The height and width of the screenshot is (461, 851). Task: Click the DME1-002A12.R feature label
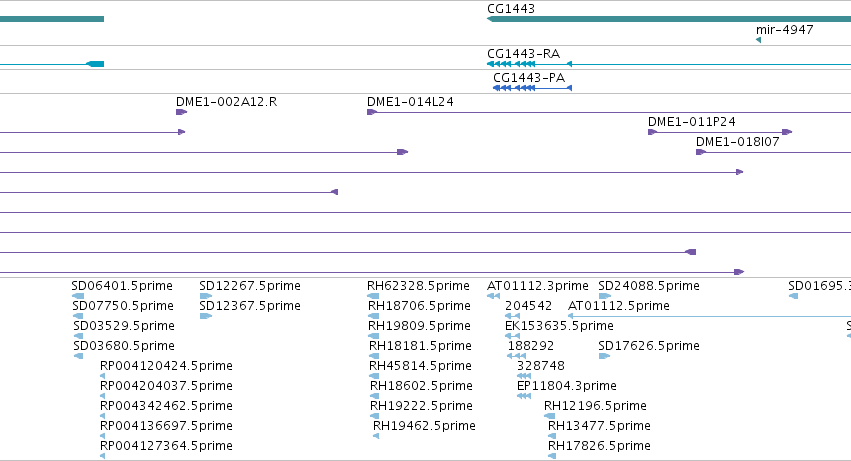226,102
